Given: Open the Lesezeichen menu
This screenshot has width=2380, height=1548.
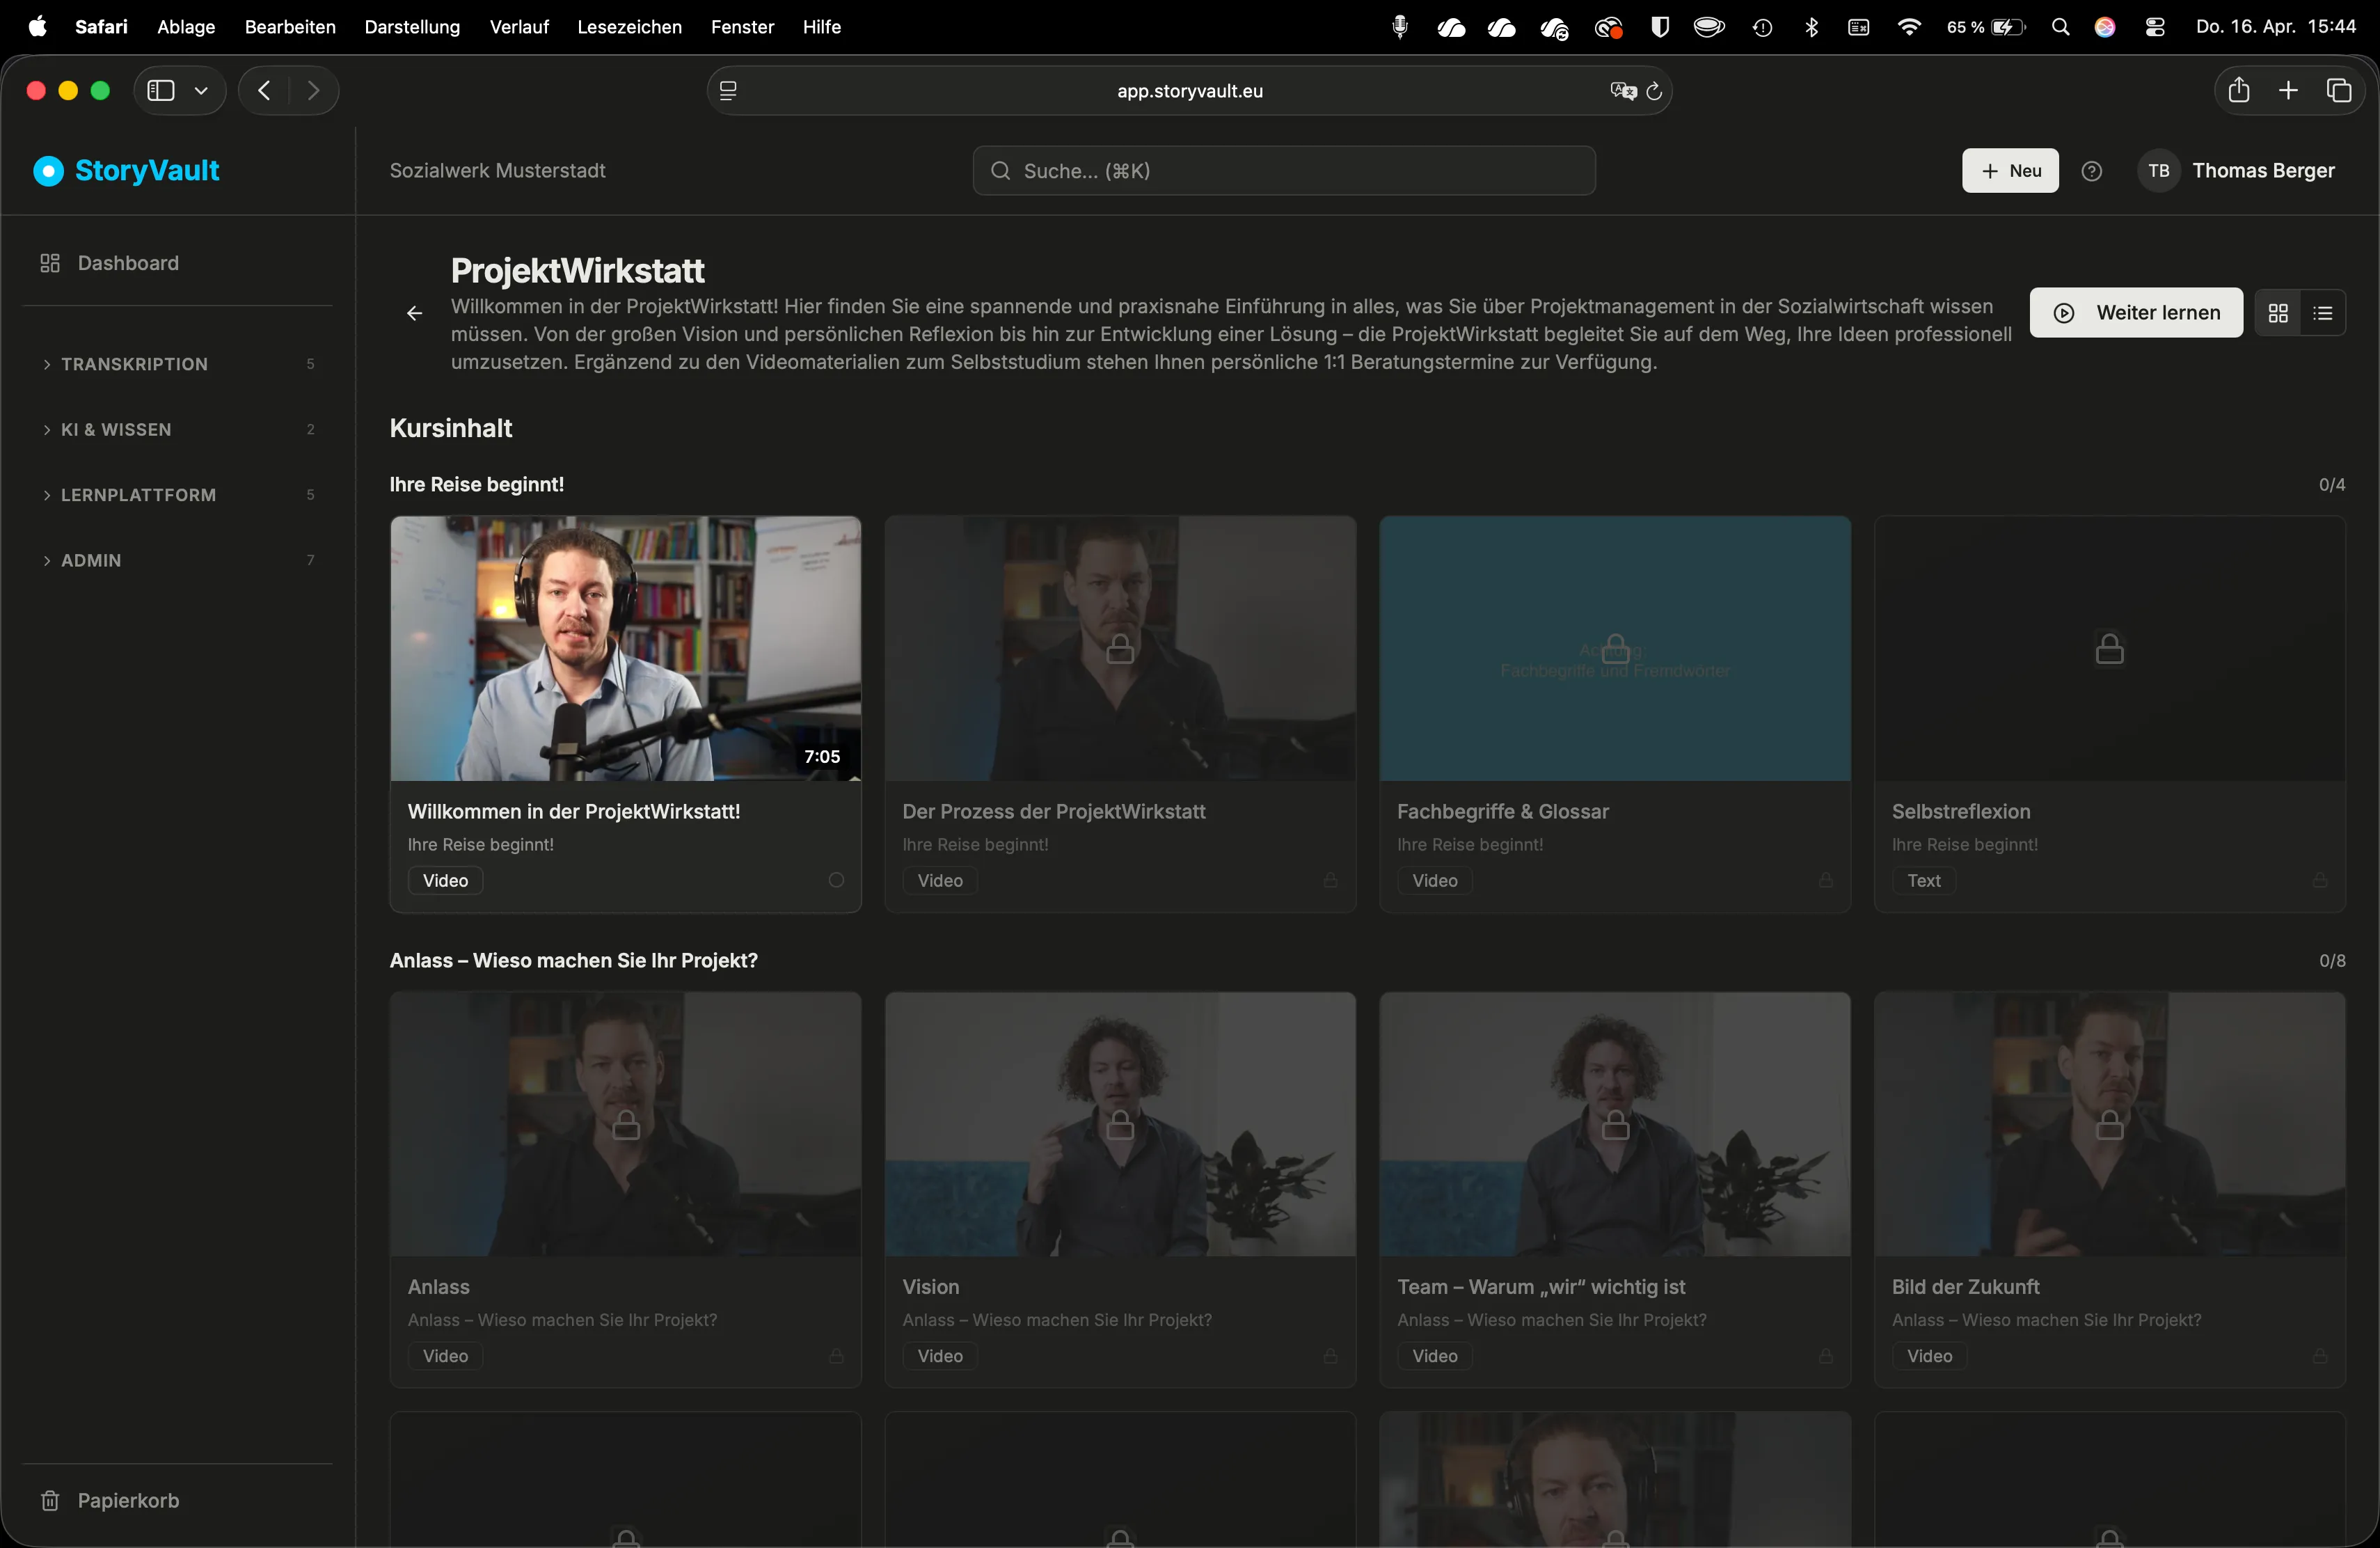Looking at the screenshot, I should [x=629, y=27].
